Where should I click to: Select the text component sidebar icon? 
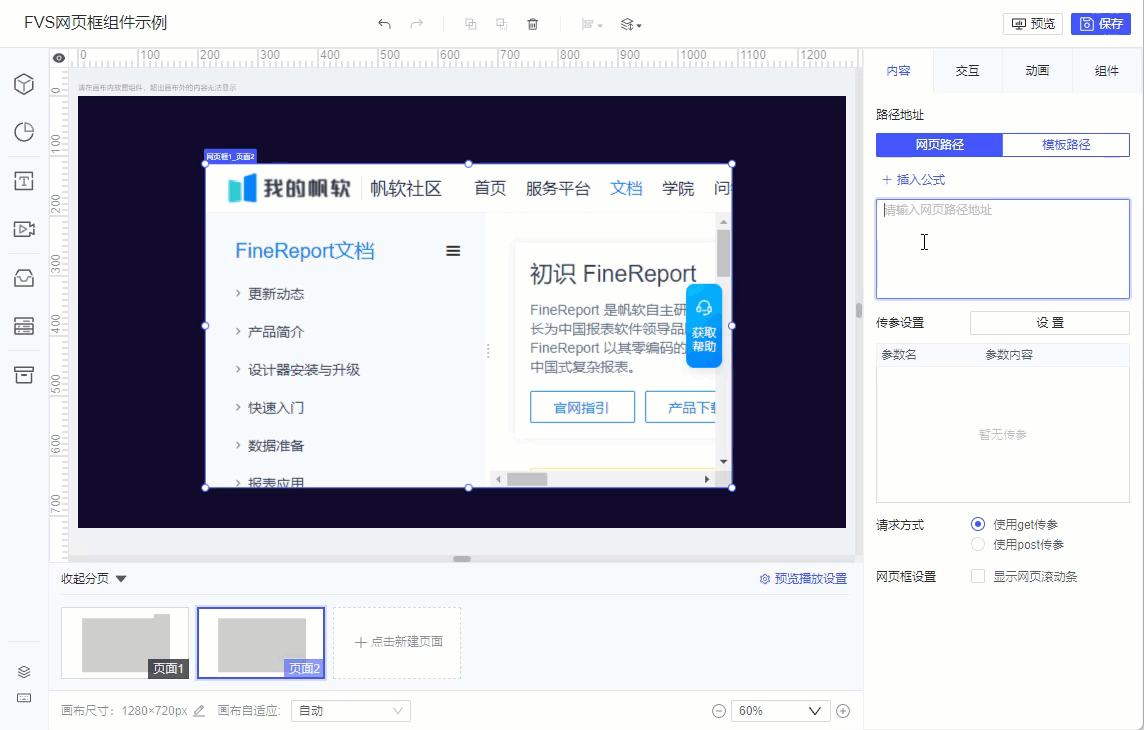pos(24,181)
